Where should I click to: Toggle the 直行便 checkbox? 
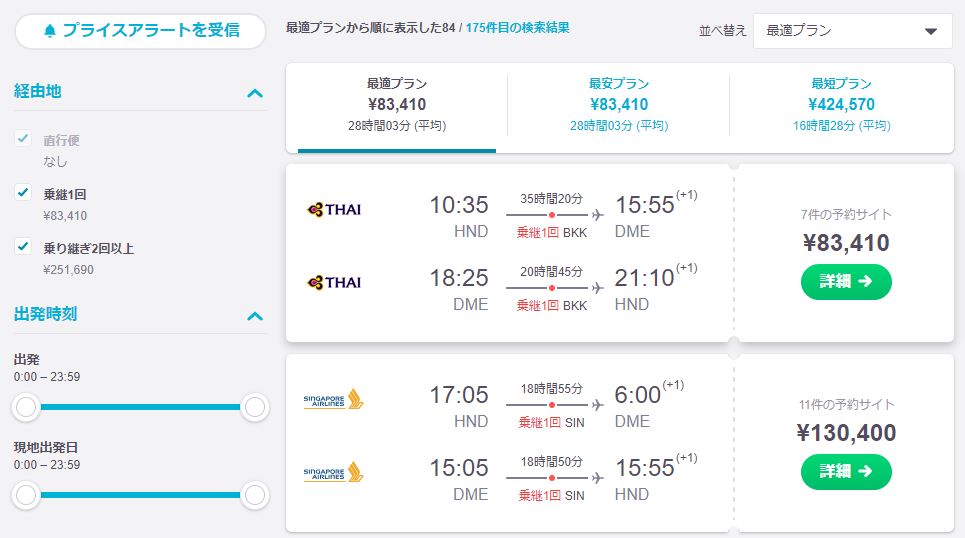click(23, 138)
